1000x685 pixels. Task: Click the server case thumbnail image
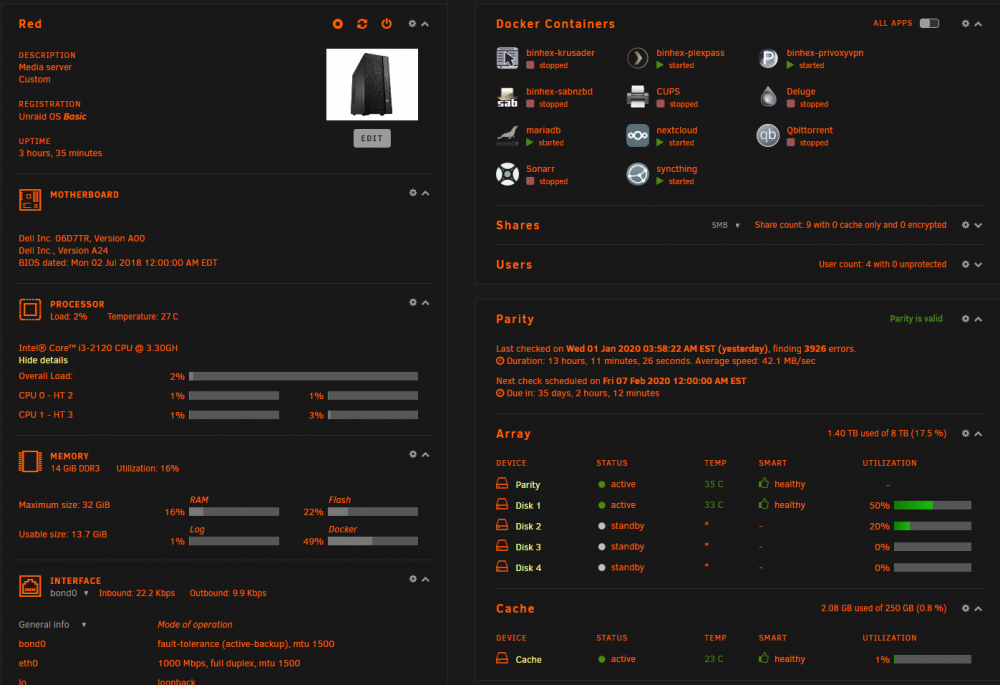coord(372,84)
